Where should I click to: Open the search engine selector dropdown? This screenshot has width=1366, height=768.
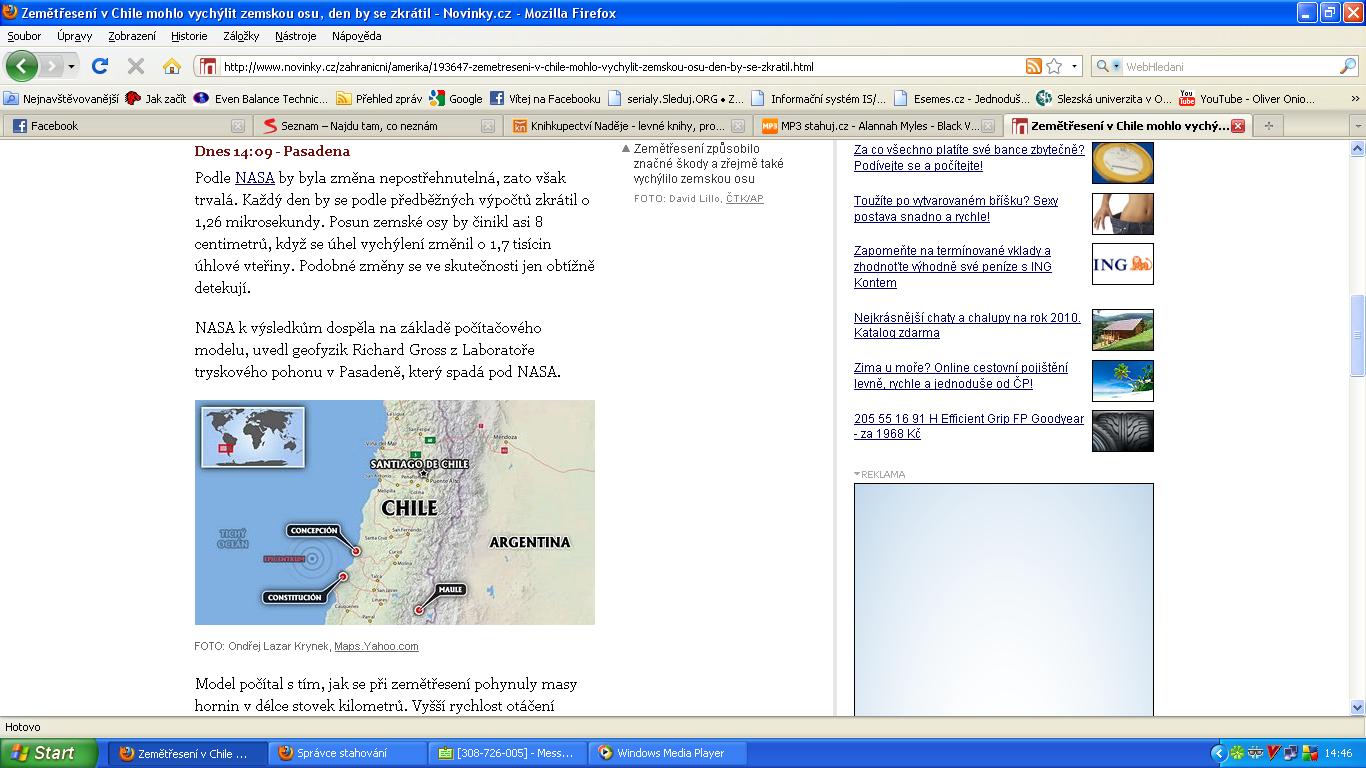(x=1108, y=67)
